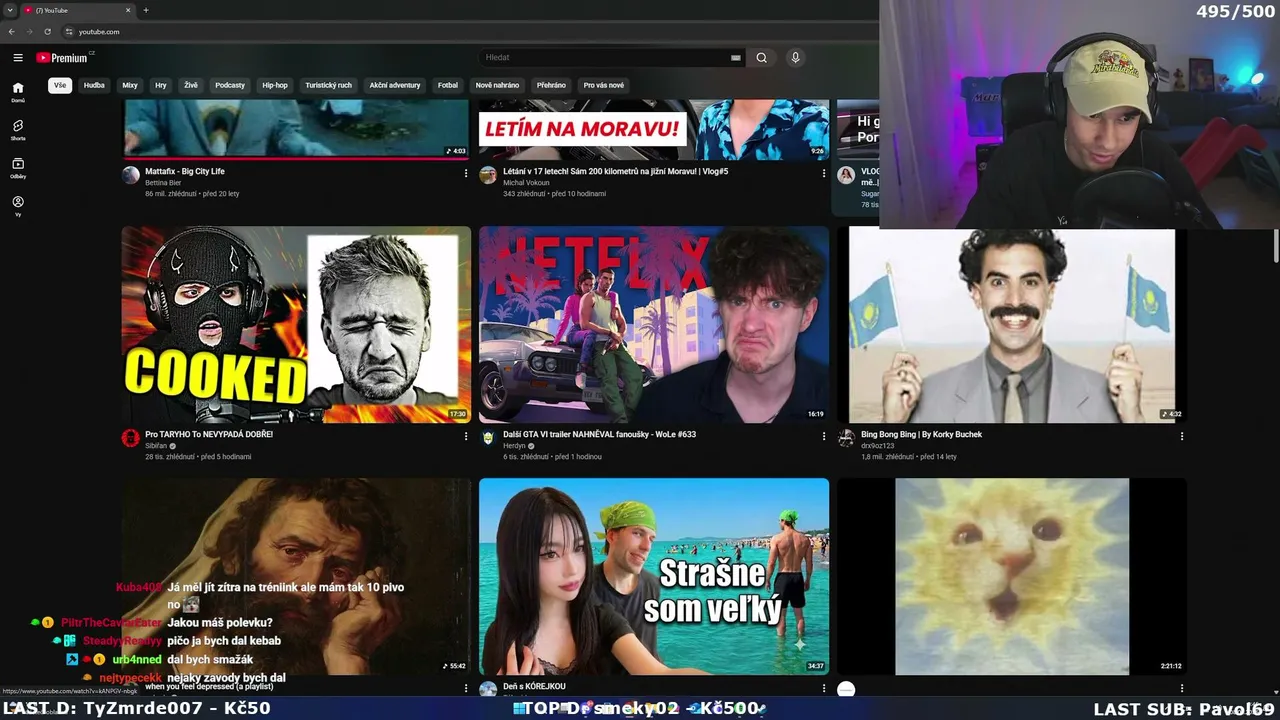Screen dimensions: 1280x720
Task: Open the Mattafix - Big City Life title
Action: point(185,172)
